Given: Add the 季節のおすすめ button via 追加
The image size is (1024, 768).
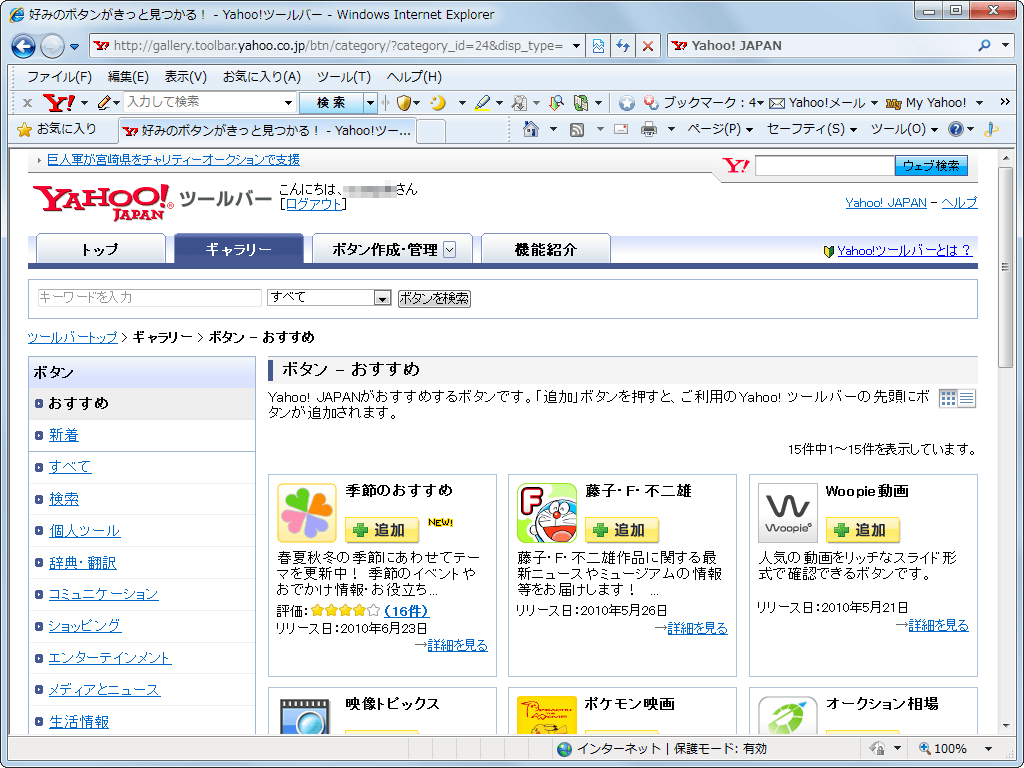Looking at the screenshot, I should click(x=382, y=530).
